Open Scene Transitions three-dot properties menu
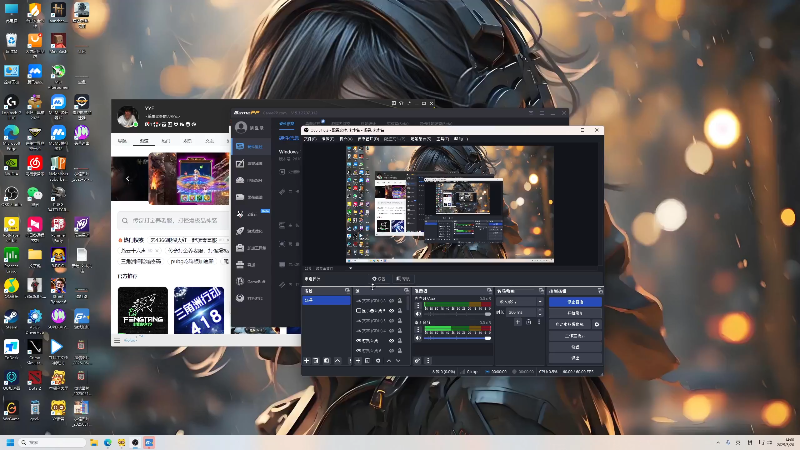The width and height of the screenshot is (800, 450). click(539, 322)
